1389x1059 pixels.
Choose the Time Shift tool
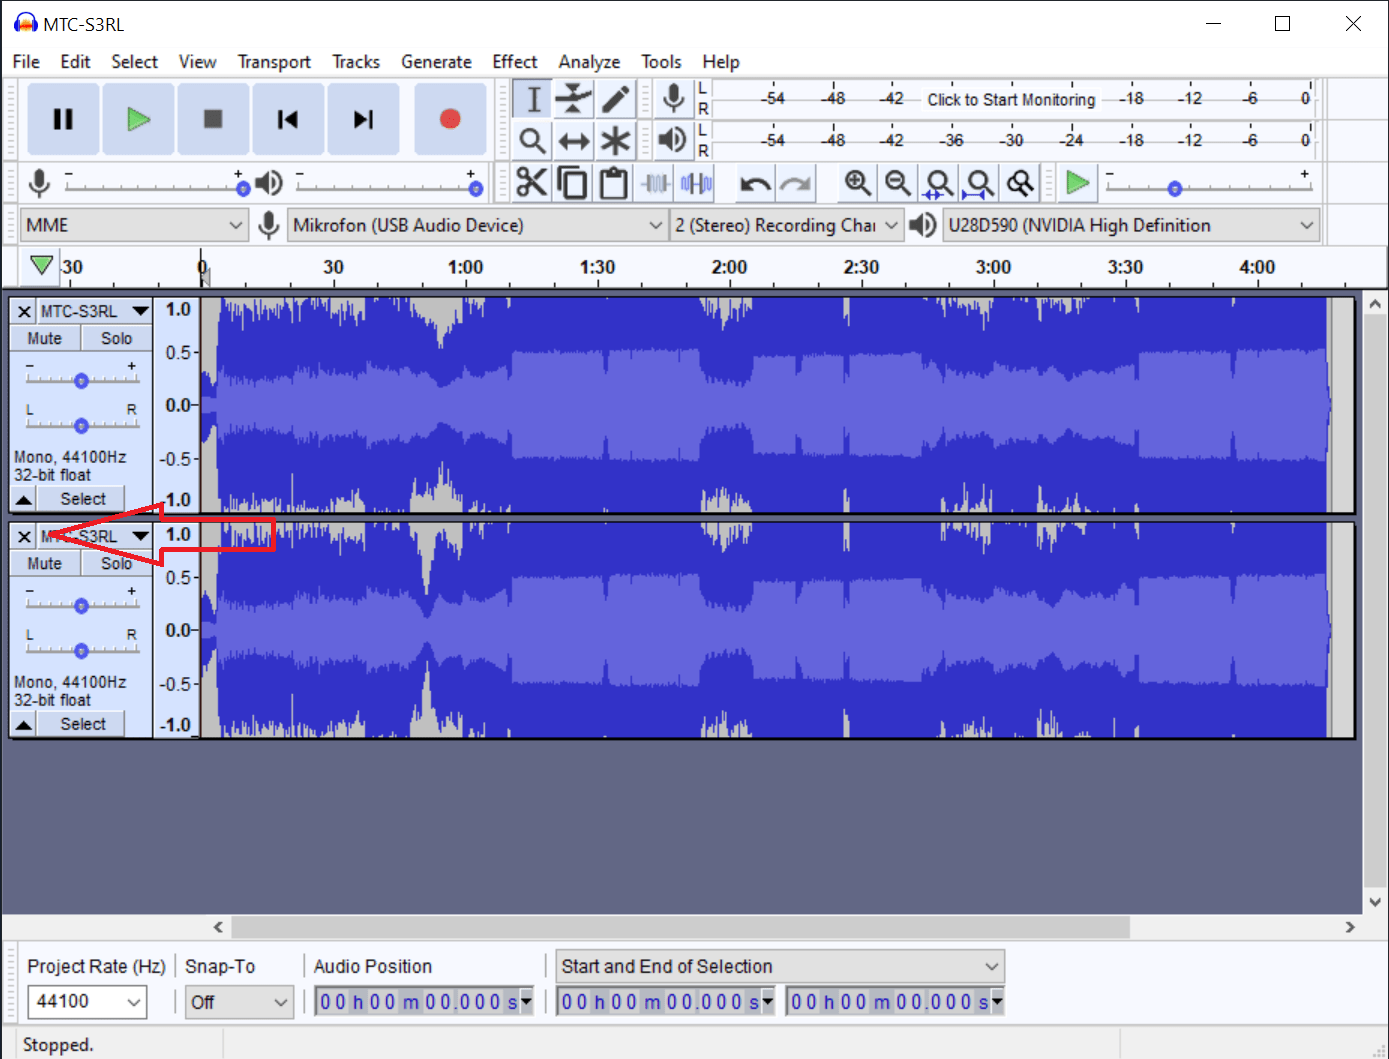[573, 141]
